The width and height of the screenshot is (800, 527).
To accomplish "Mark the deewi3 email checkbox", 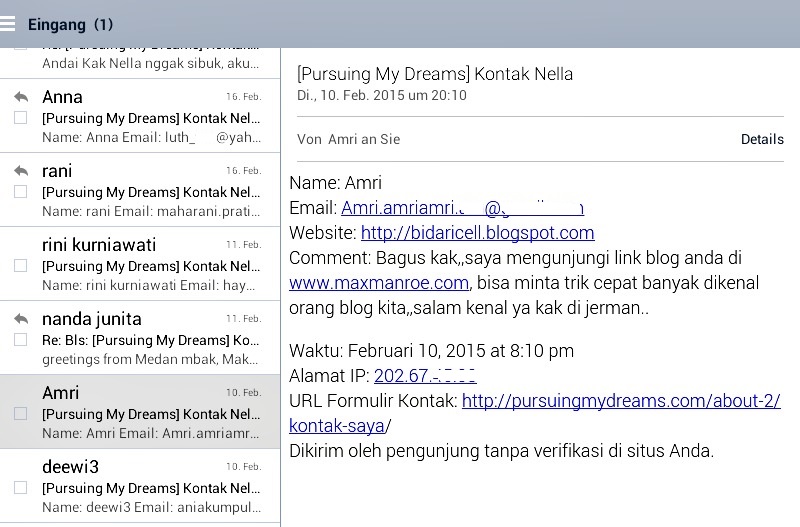I will tap(20, 488).
